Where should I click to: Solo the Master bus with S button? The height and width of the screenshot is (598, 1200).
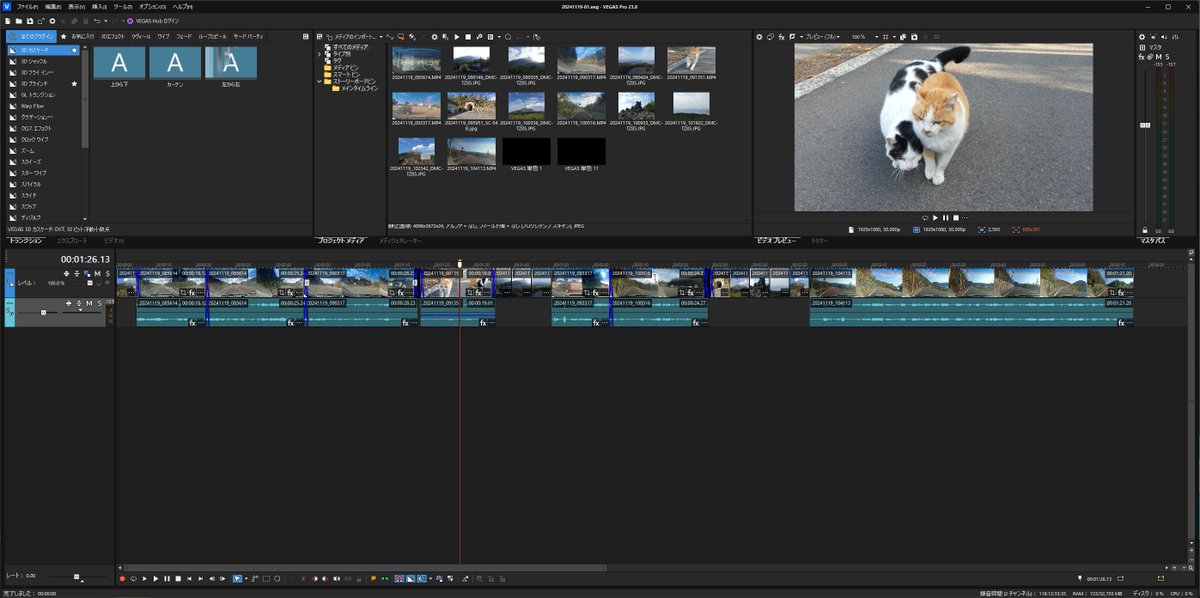tap(1167, 57)
